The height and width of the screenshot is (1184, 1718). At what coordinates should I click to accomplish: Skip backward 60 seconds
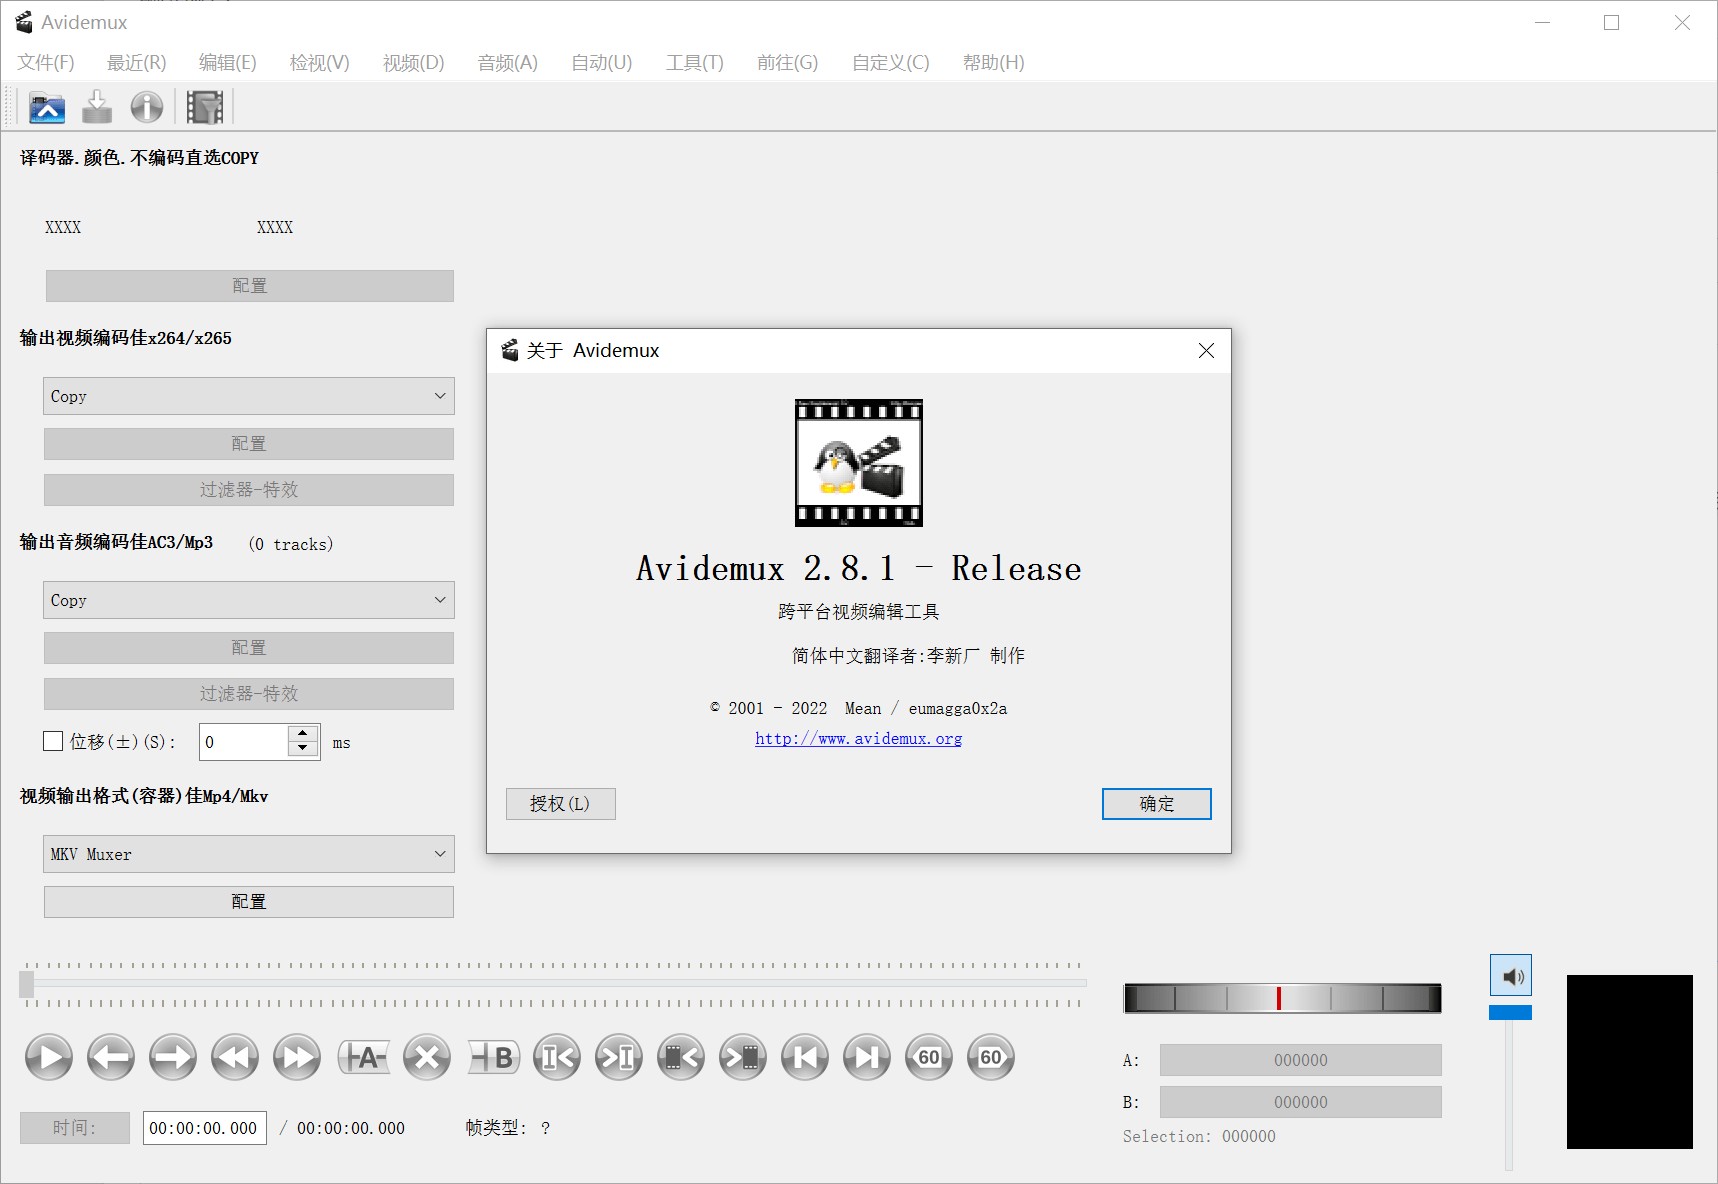(929, 1057)
